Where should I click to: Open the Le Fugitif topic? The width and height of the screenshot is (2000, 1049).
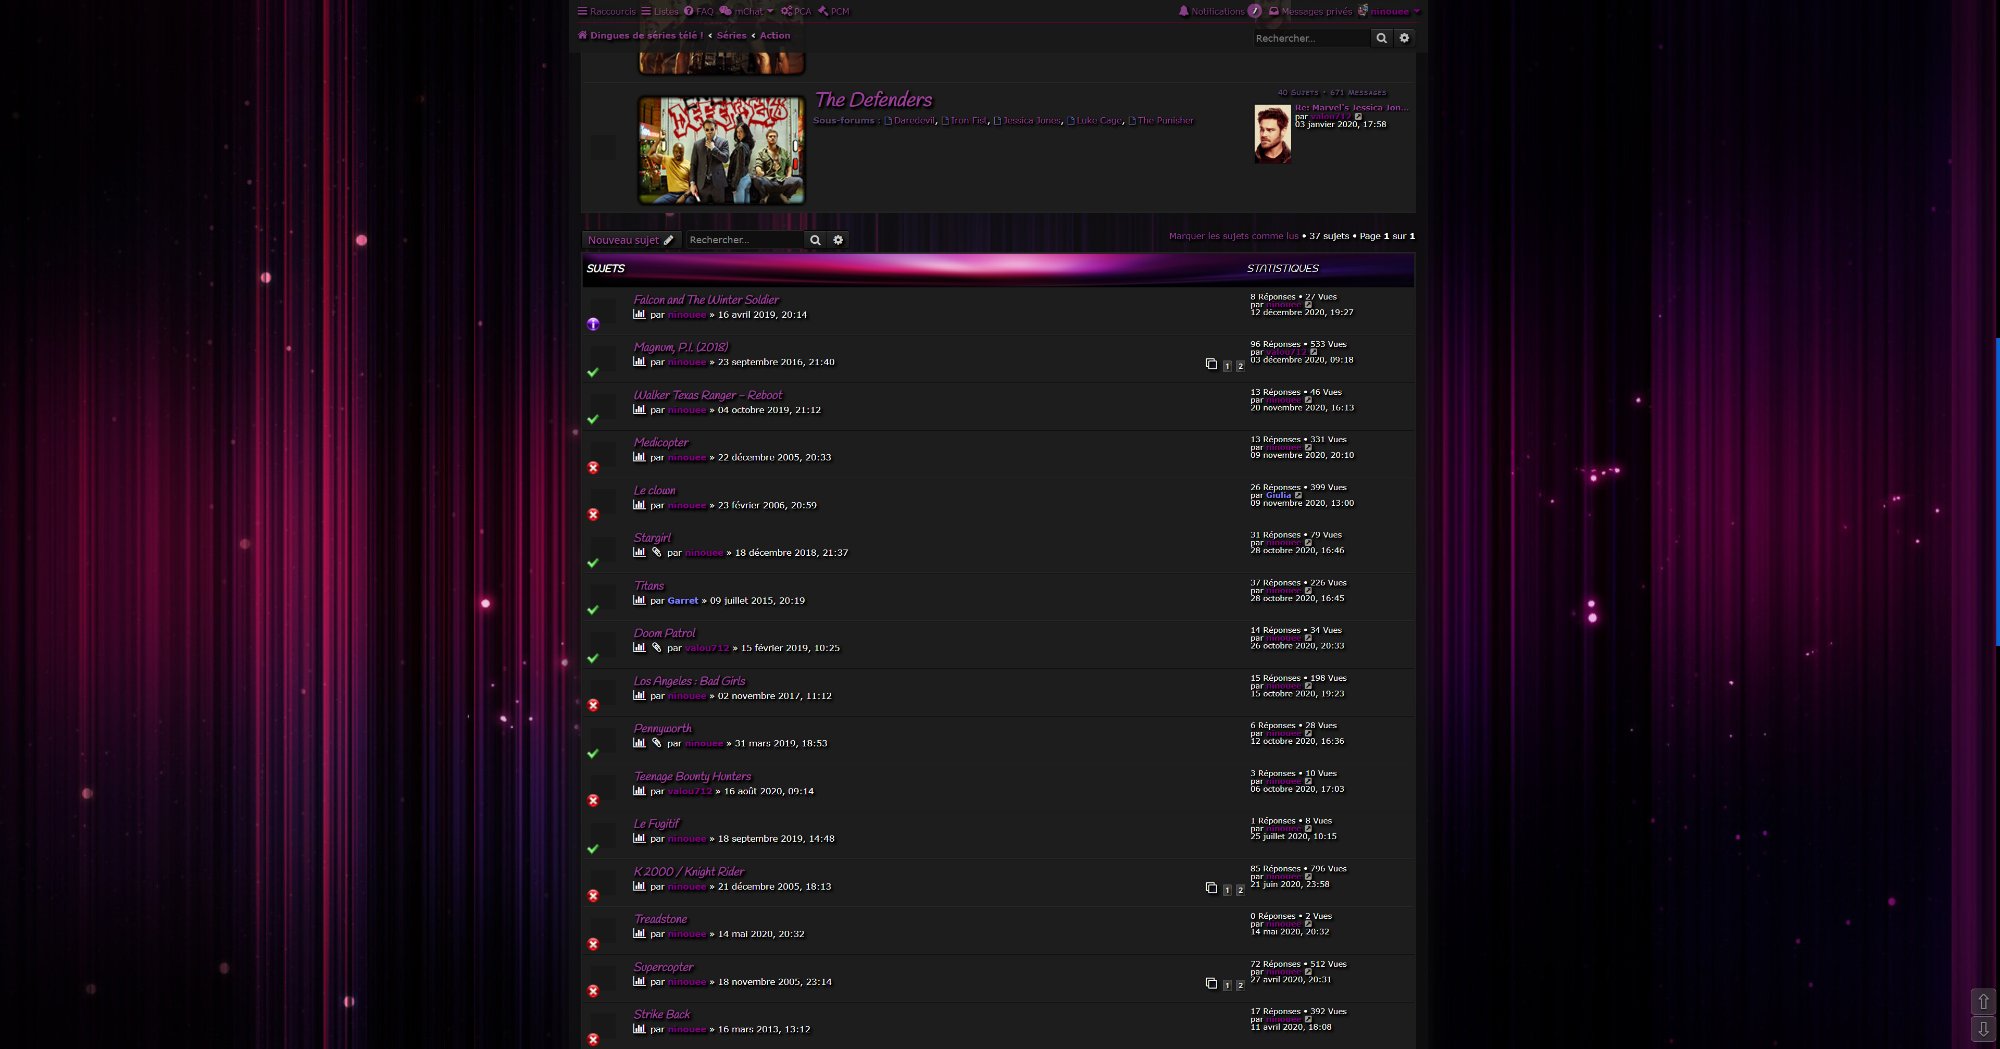(656, 824)
